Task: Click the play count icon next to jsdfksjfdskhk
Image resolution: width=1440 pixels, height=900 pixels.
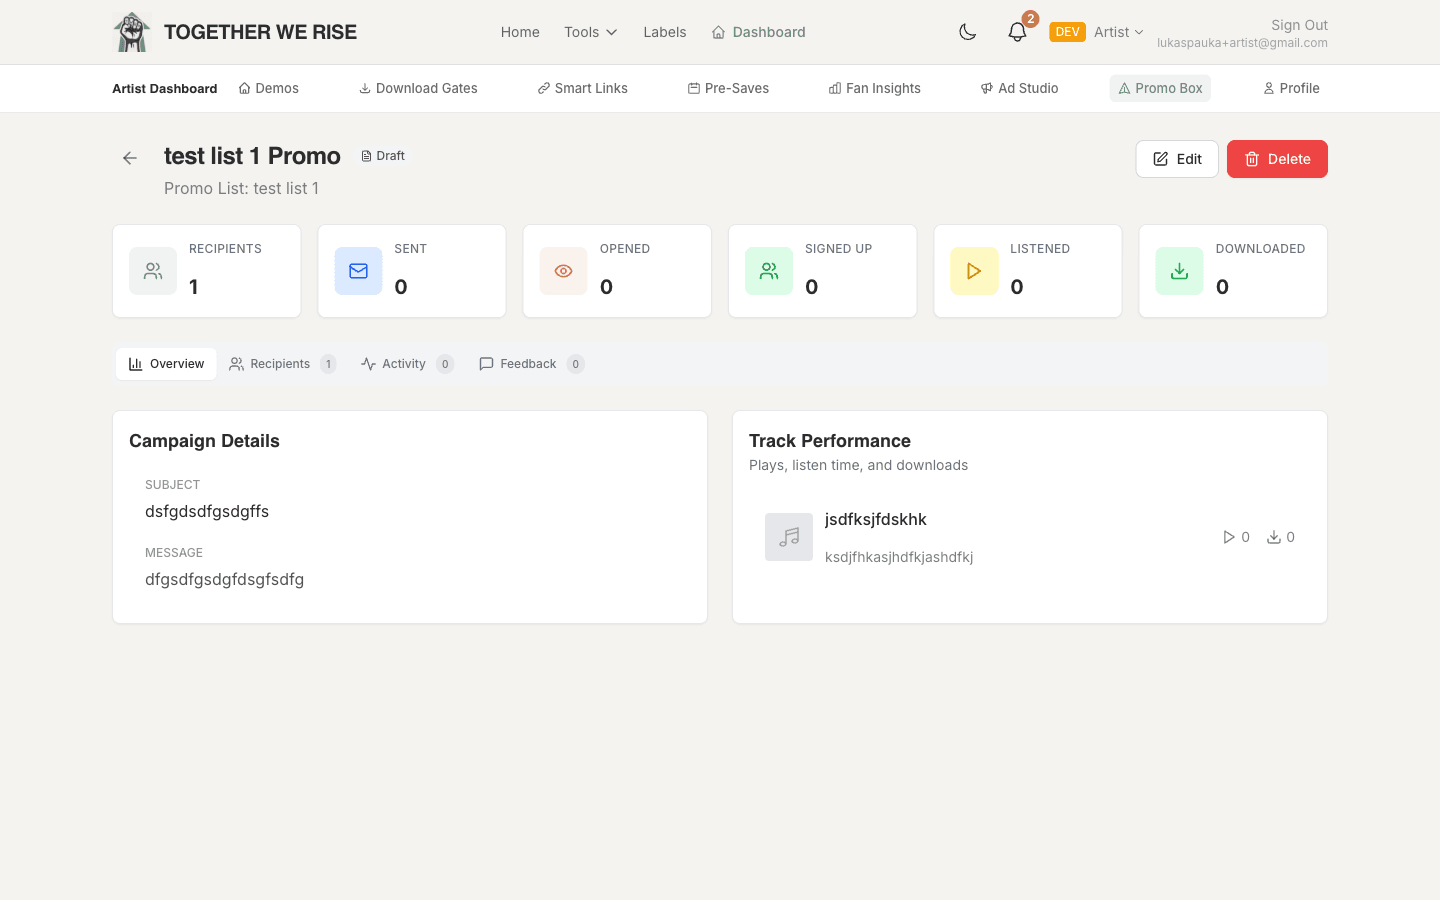Action: [1227, 537]
